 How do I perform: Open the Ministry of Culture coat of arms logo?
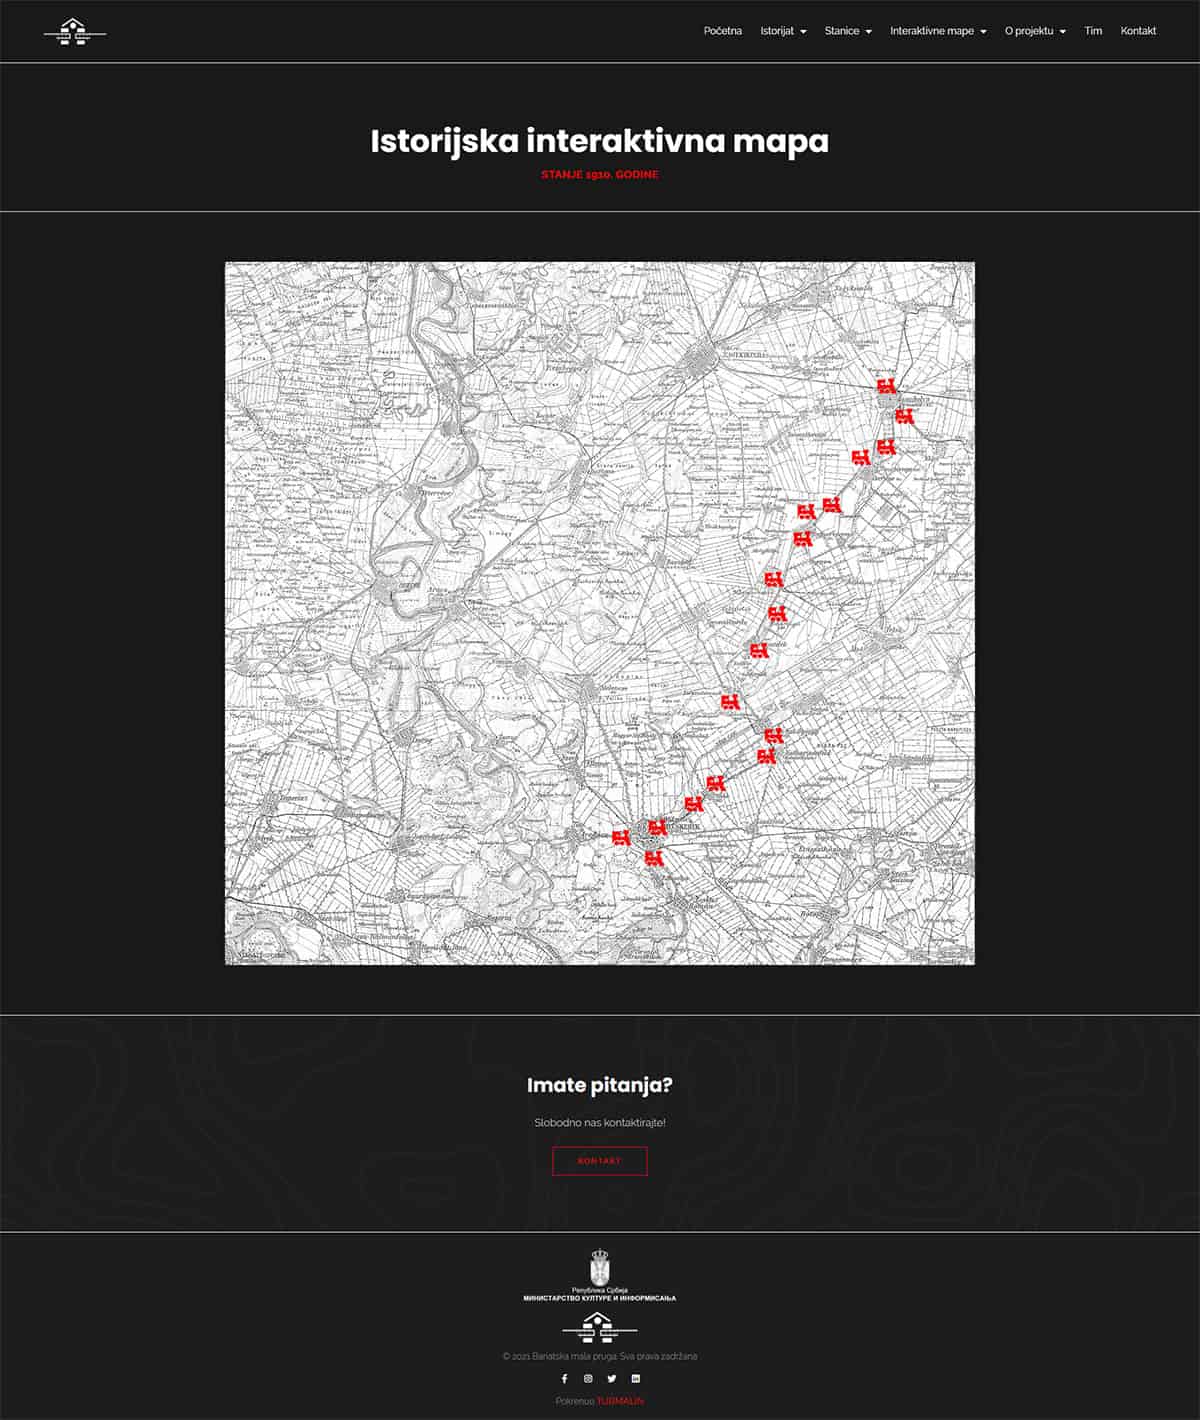tap(600, 1267)
